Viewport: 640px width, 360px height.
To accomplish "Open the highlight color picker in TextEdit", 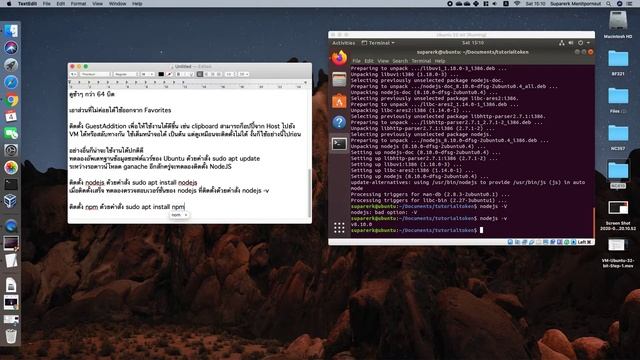I will [170, 74].
